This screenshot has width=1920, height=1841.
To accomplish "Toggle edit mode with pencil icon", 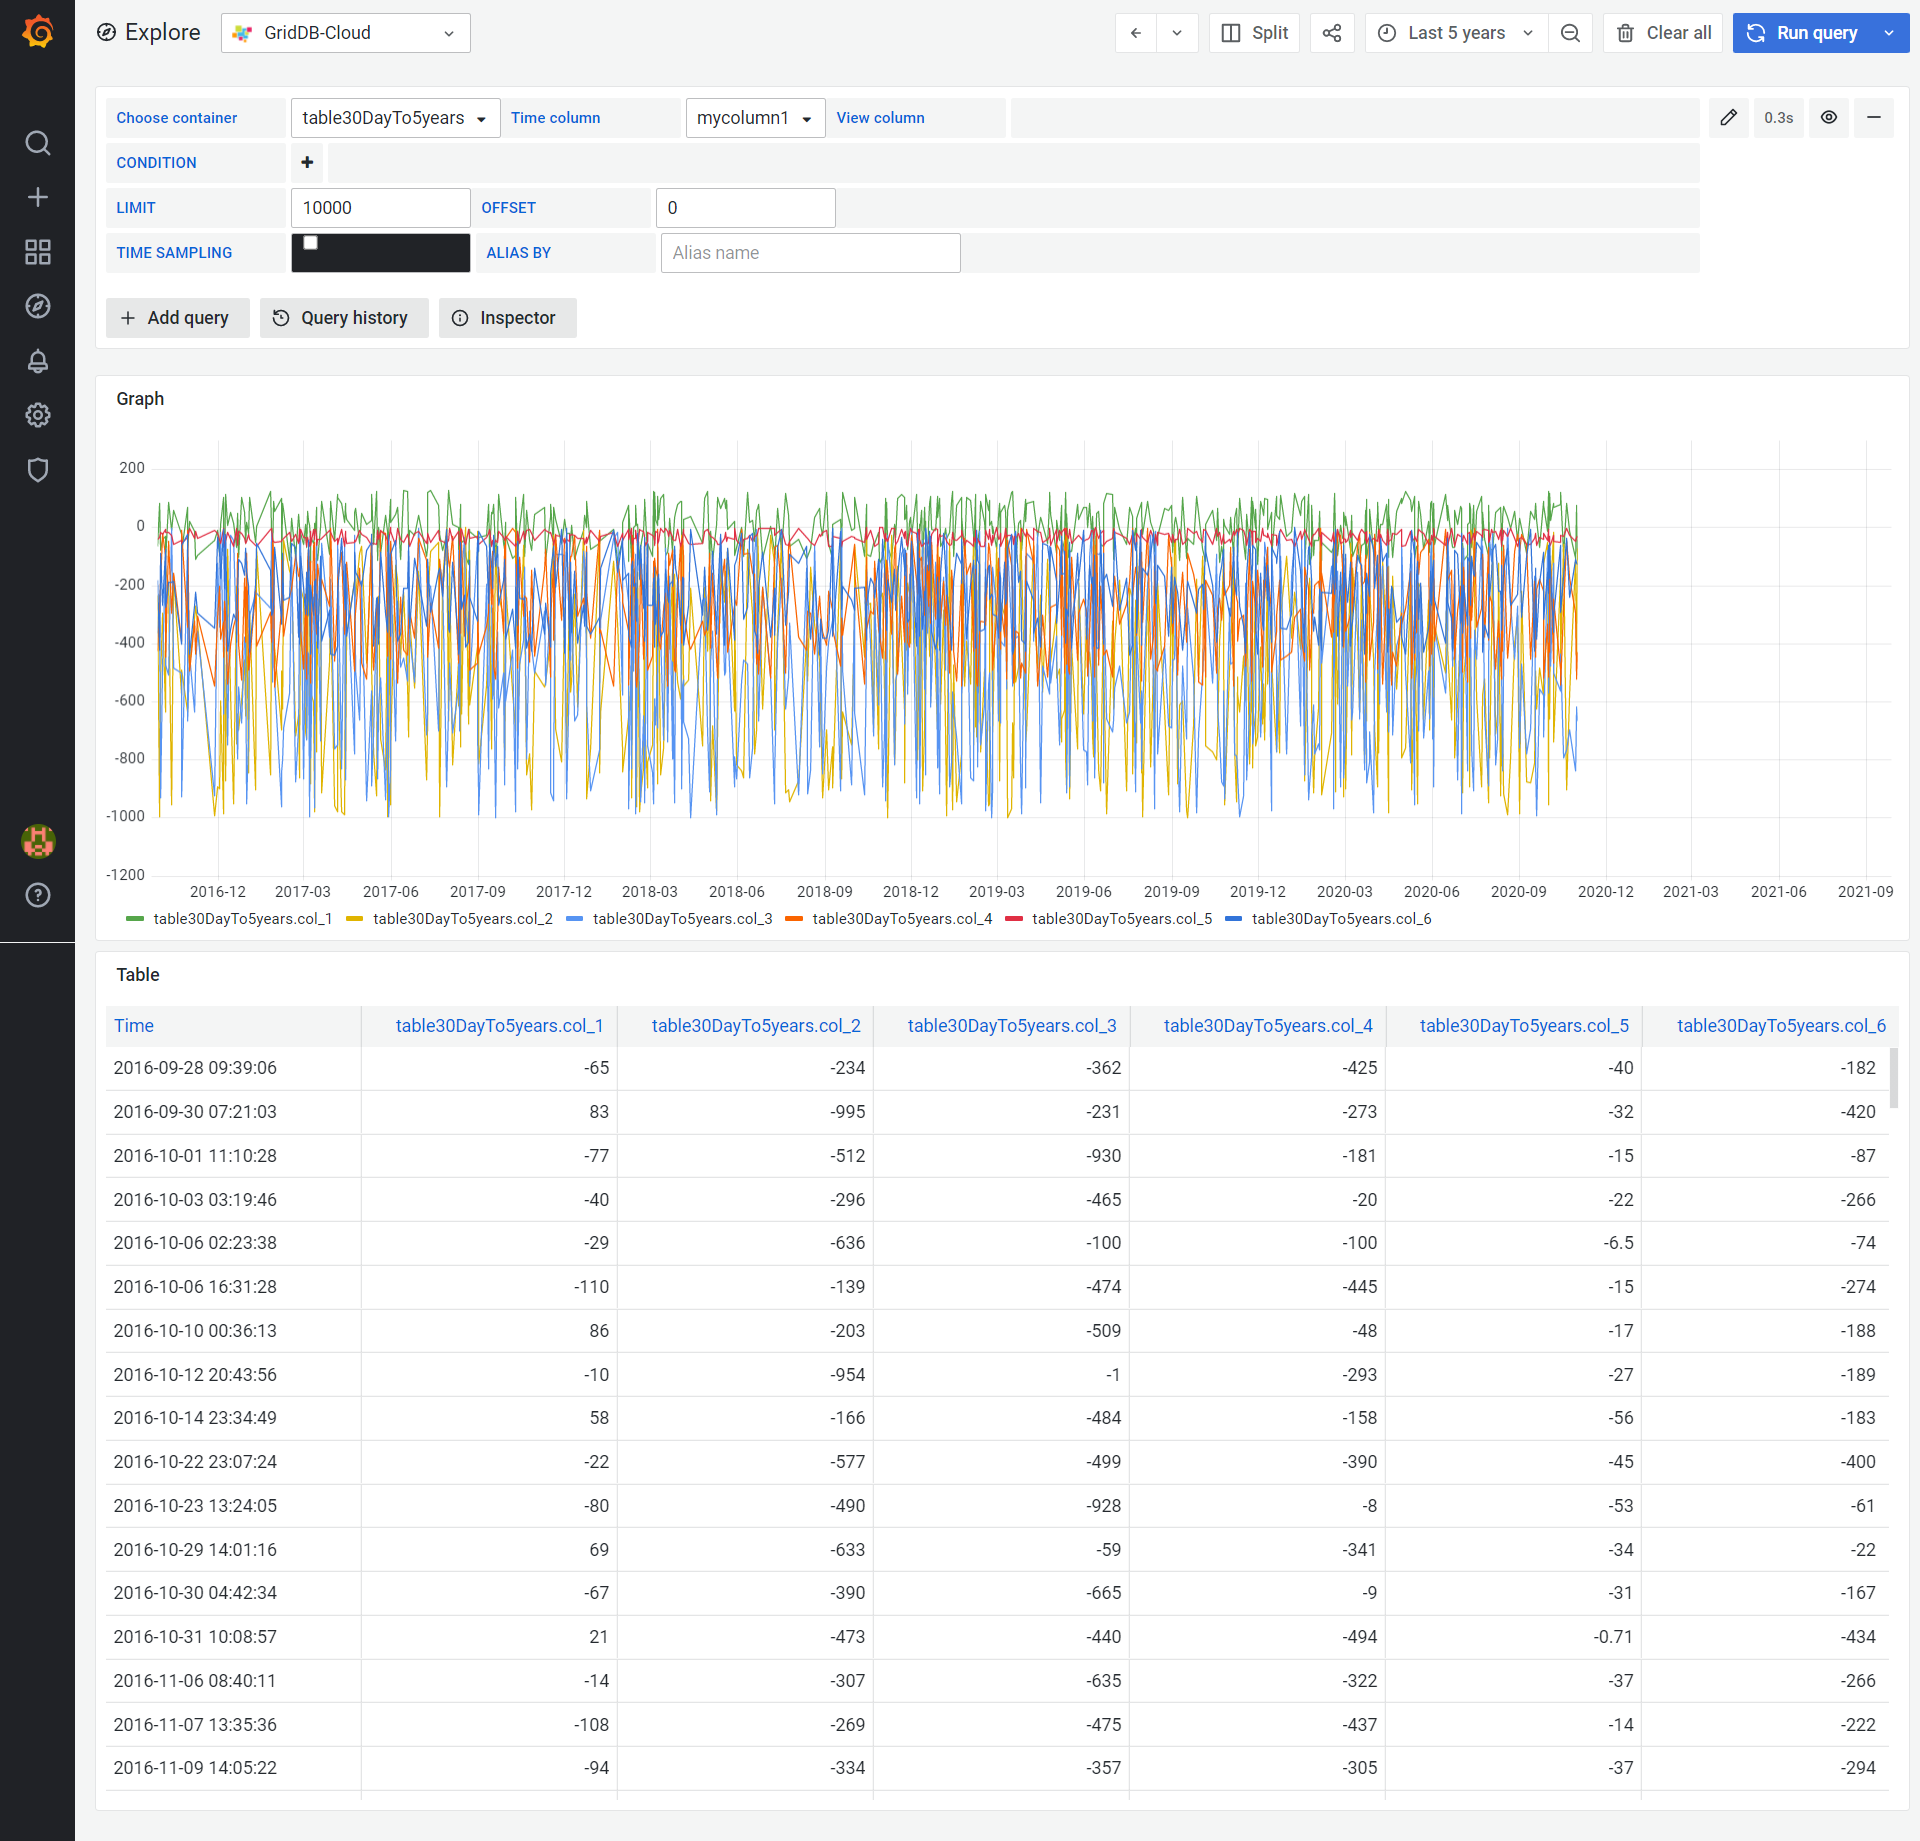I will [x=1728, y=118].
